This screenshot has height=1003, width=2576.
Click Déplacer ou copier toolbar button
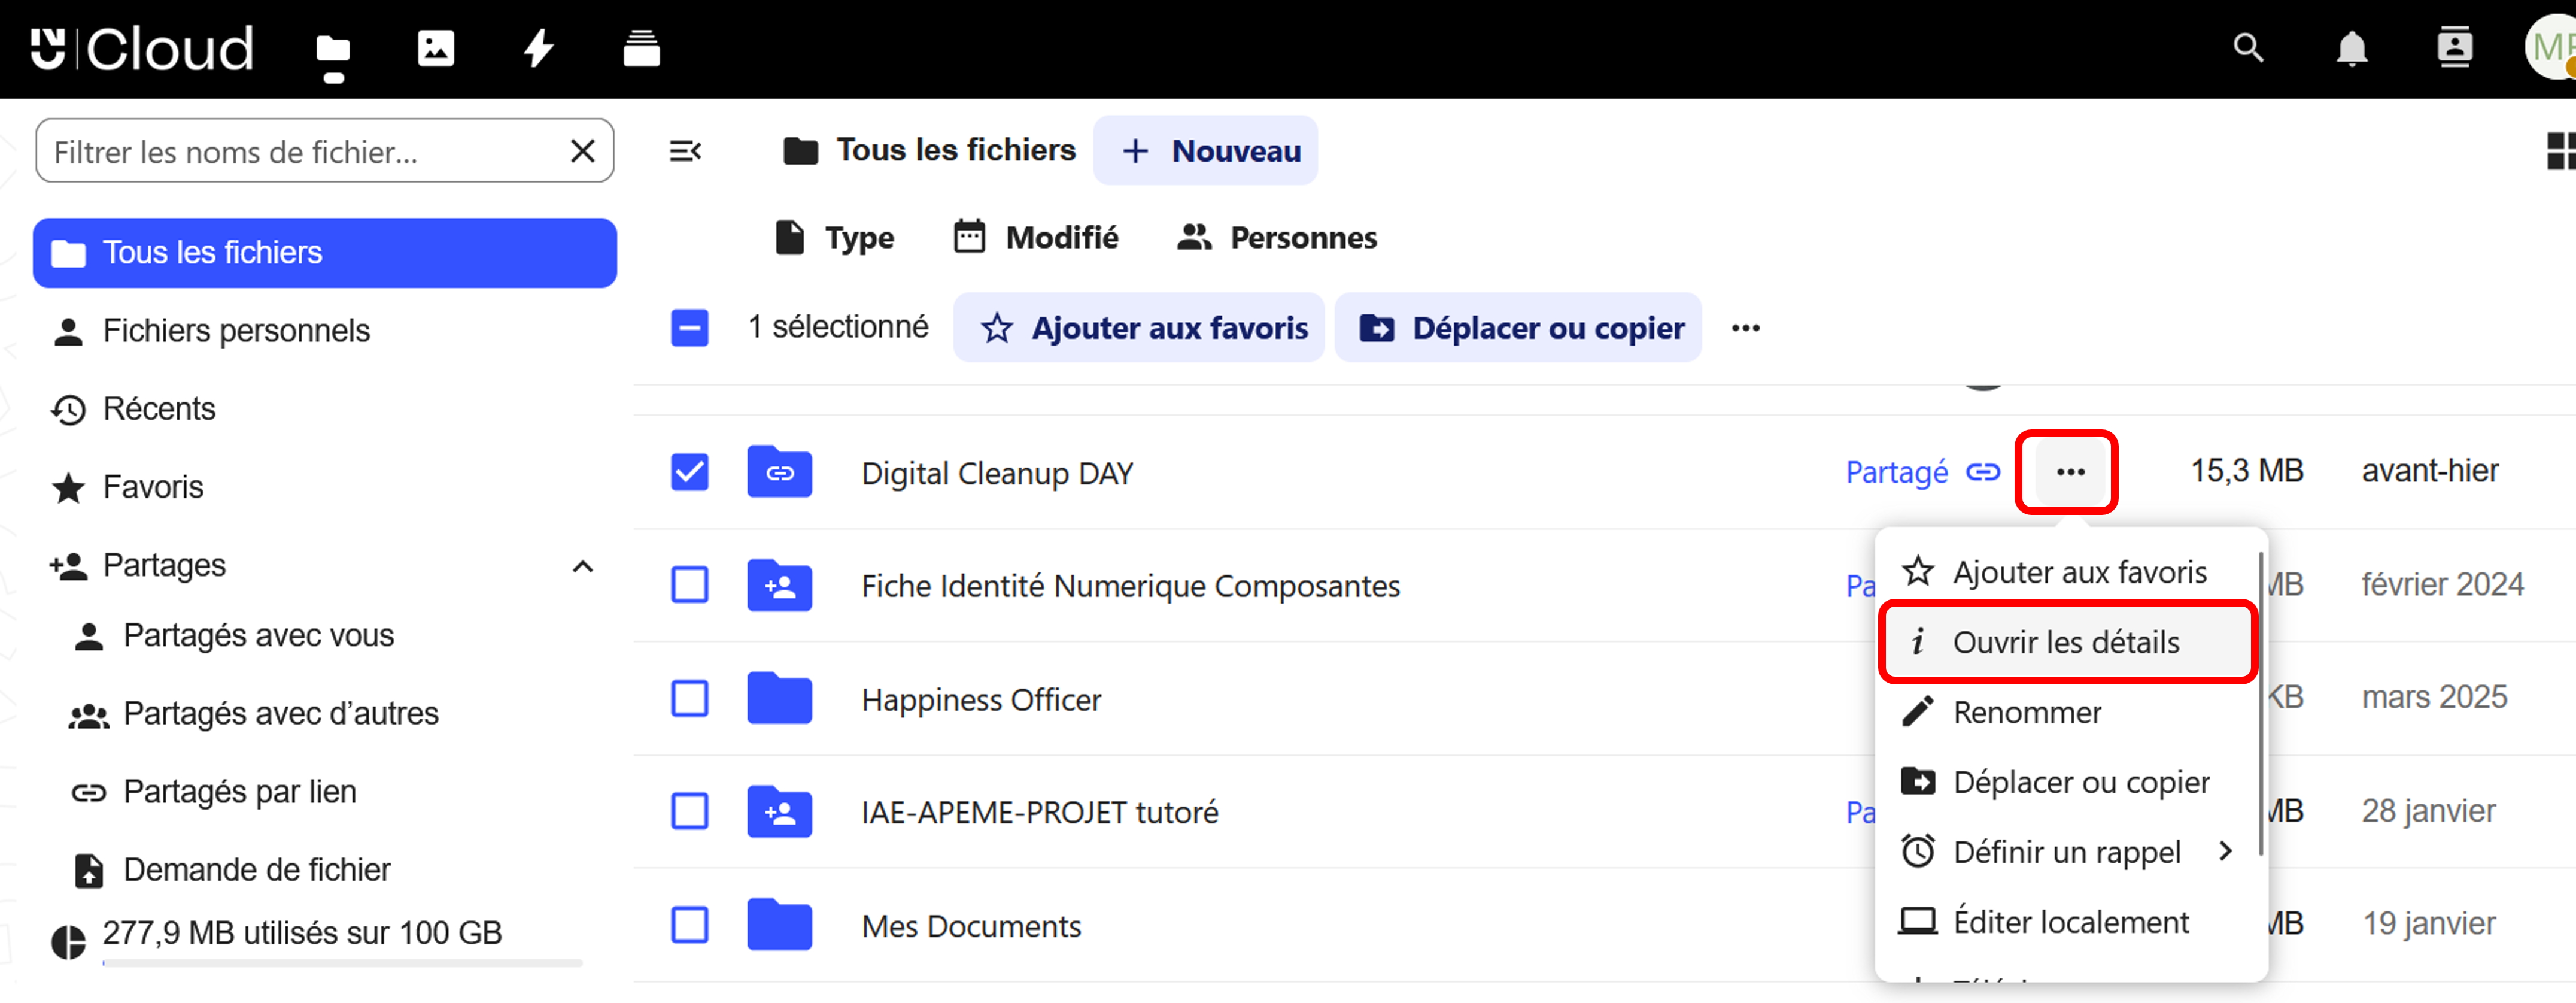coord(1518,328)
